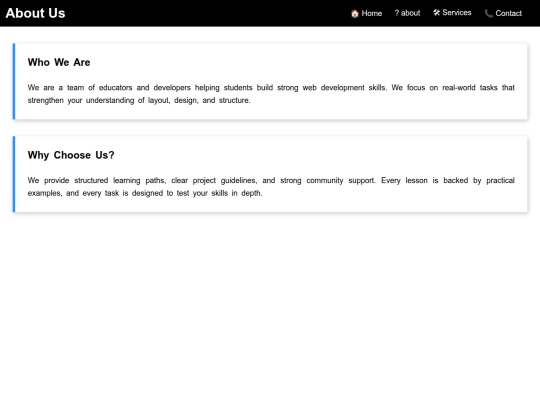Open the Home nav link
The height and width of the screenshot is (405, 540).
click(366, 13)
